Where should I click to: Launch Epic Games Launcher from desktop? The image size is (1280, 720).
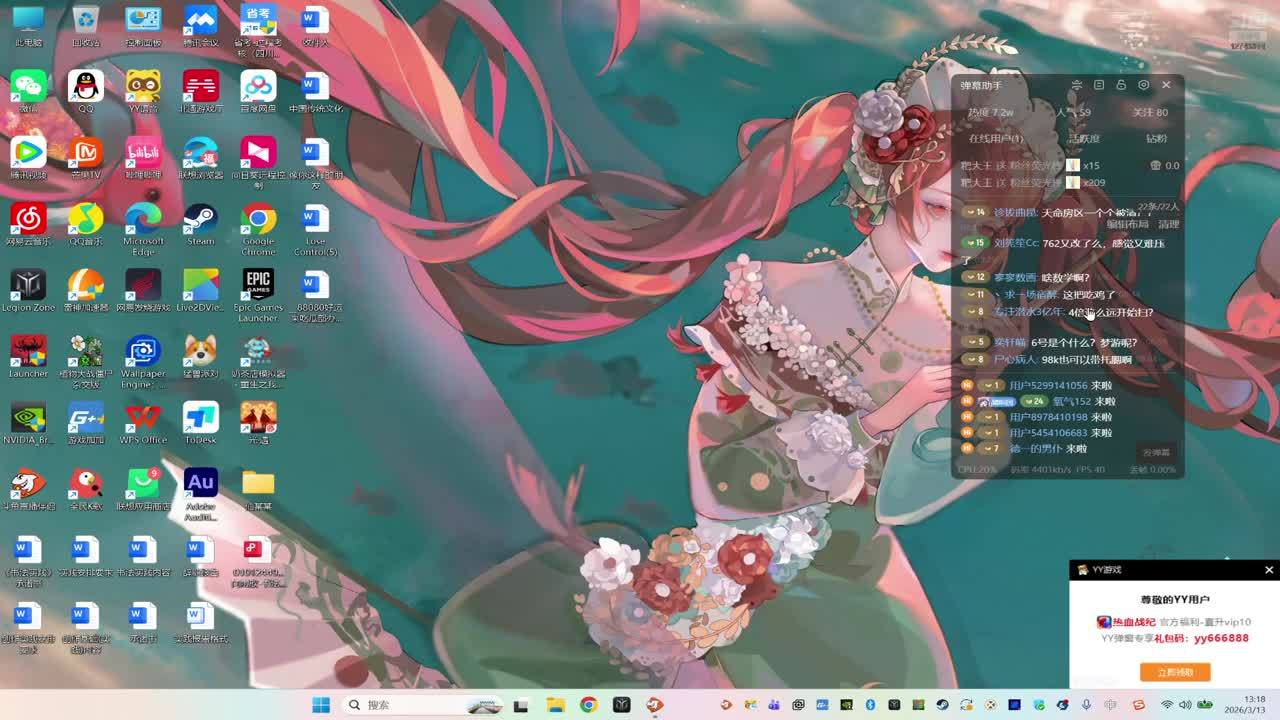(258, 285)
